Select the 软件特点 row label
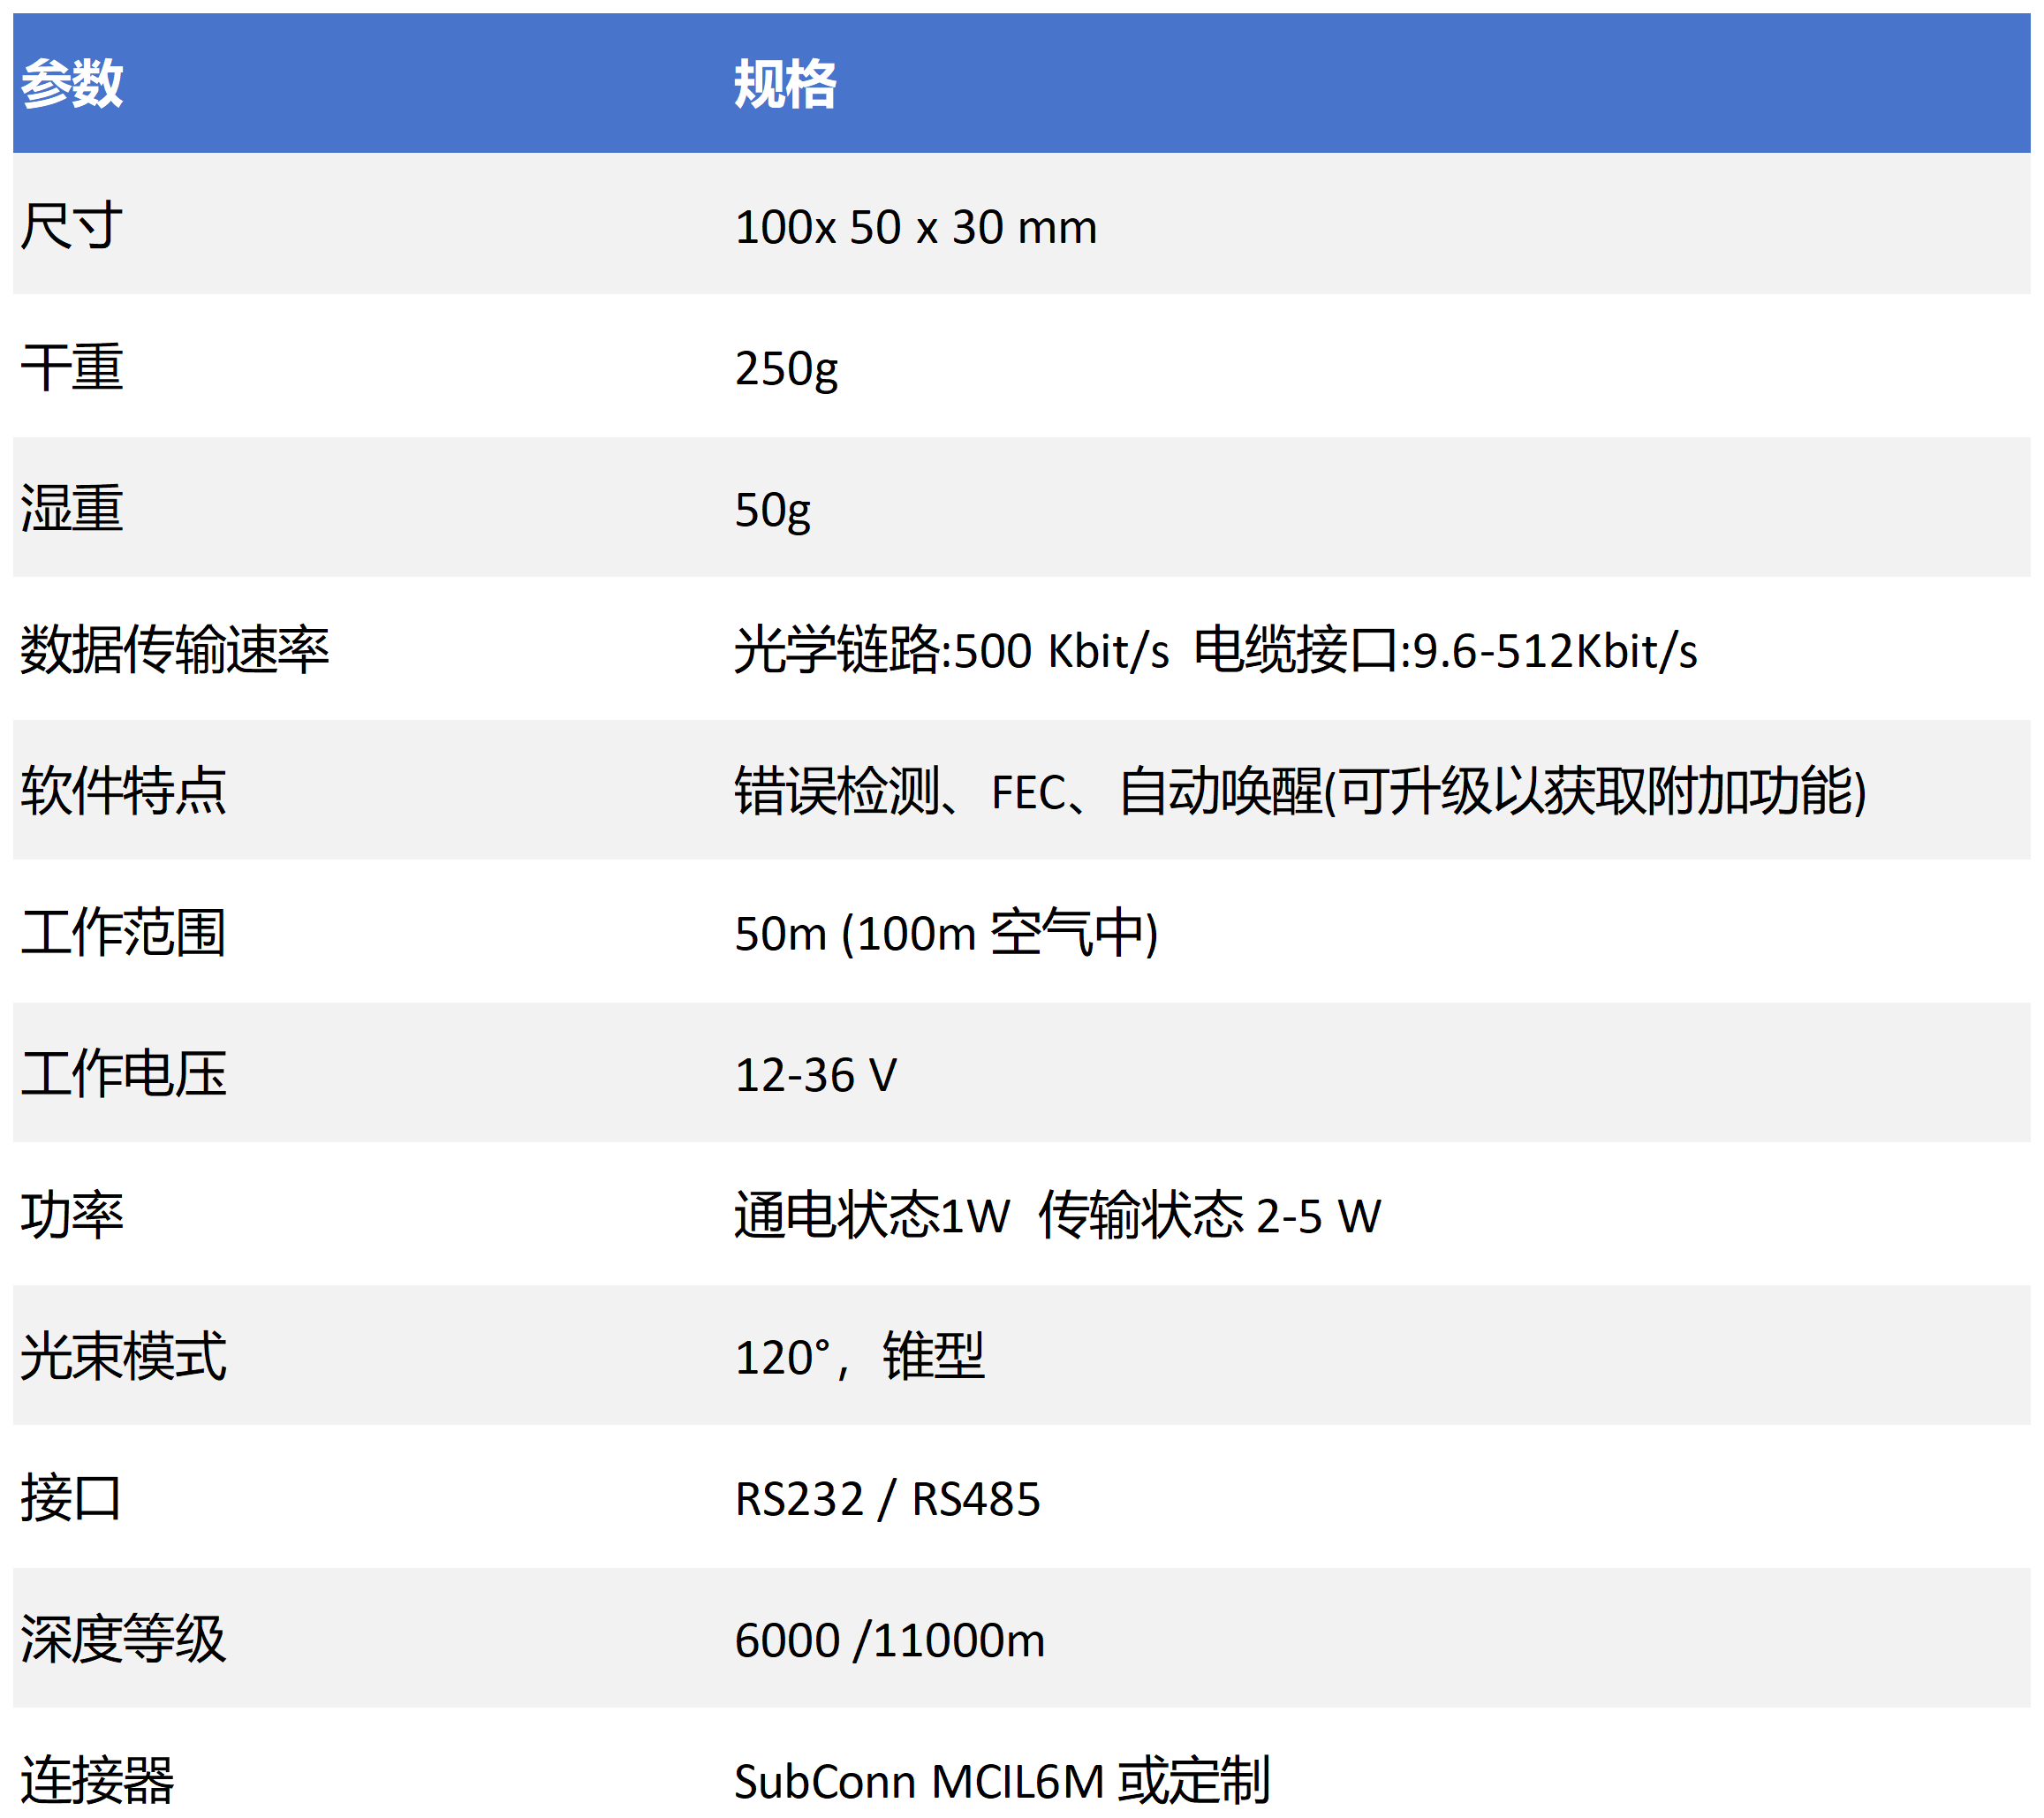This screenshot has width=2044, height=1818. click(x=124, y=791)
